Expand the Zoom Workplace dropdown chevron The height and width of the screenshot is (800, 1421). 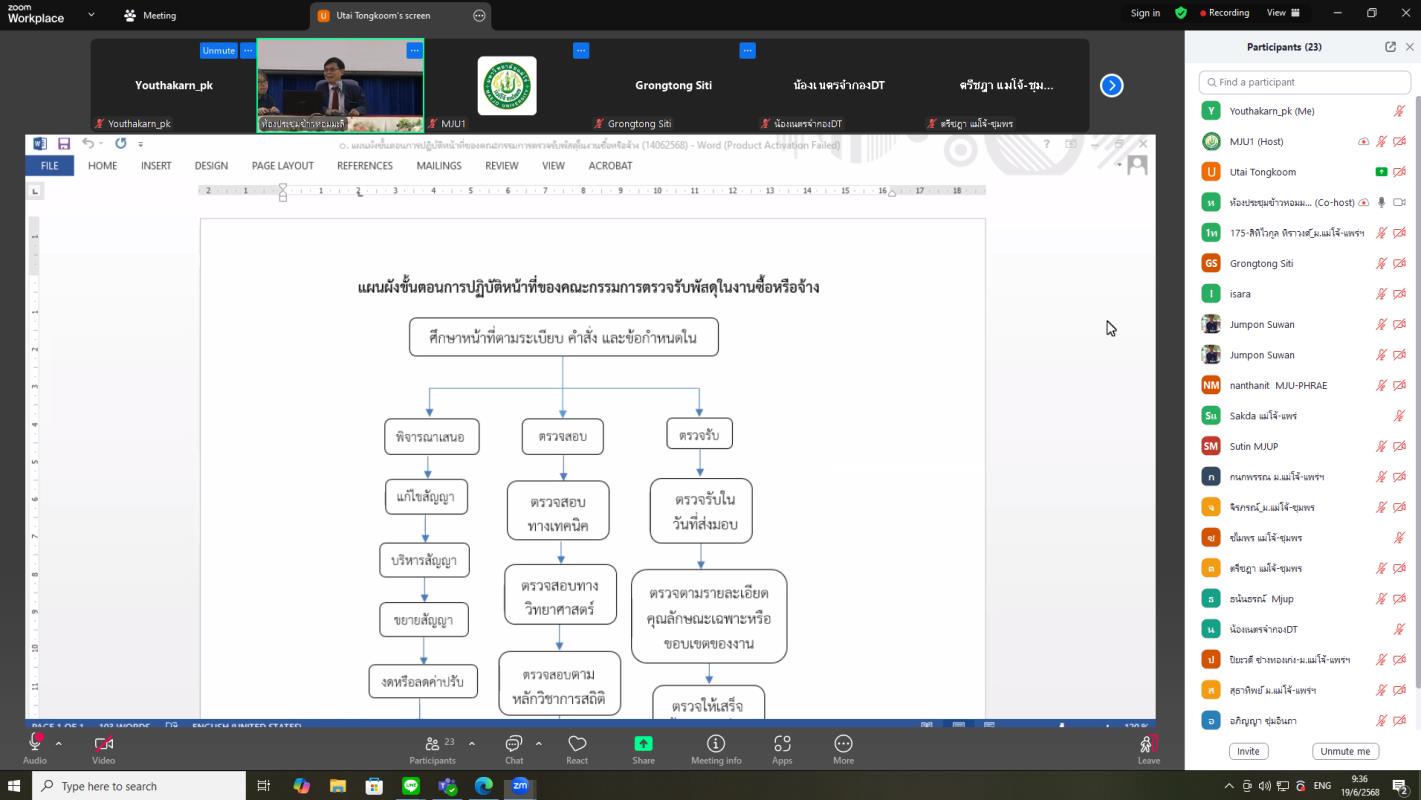(91, 15)
